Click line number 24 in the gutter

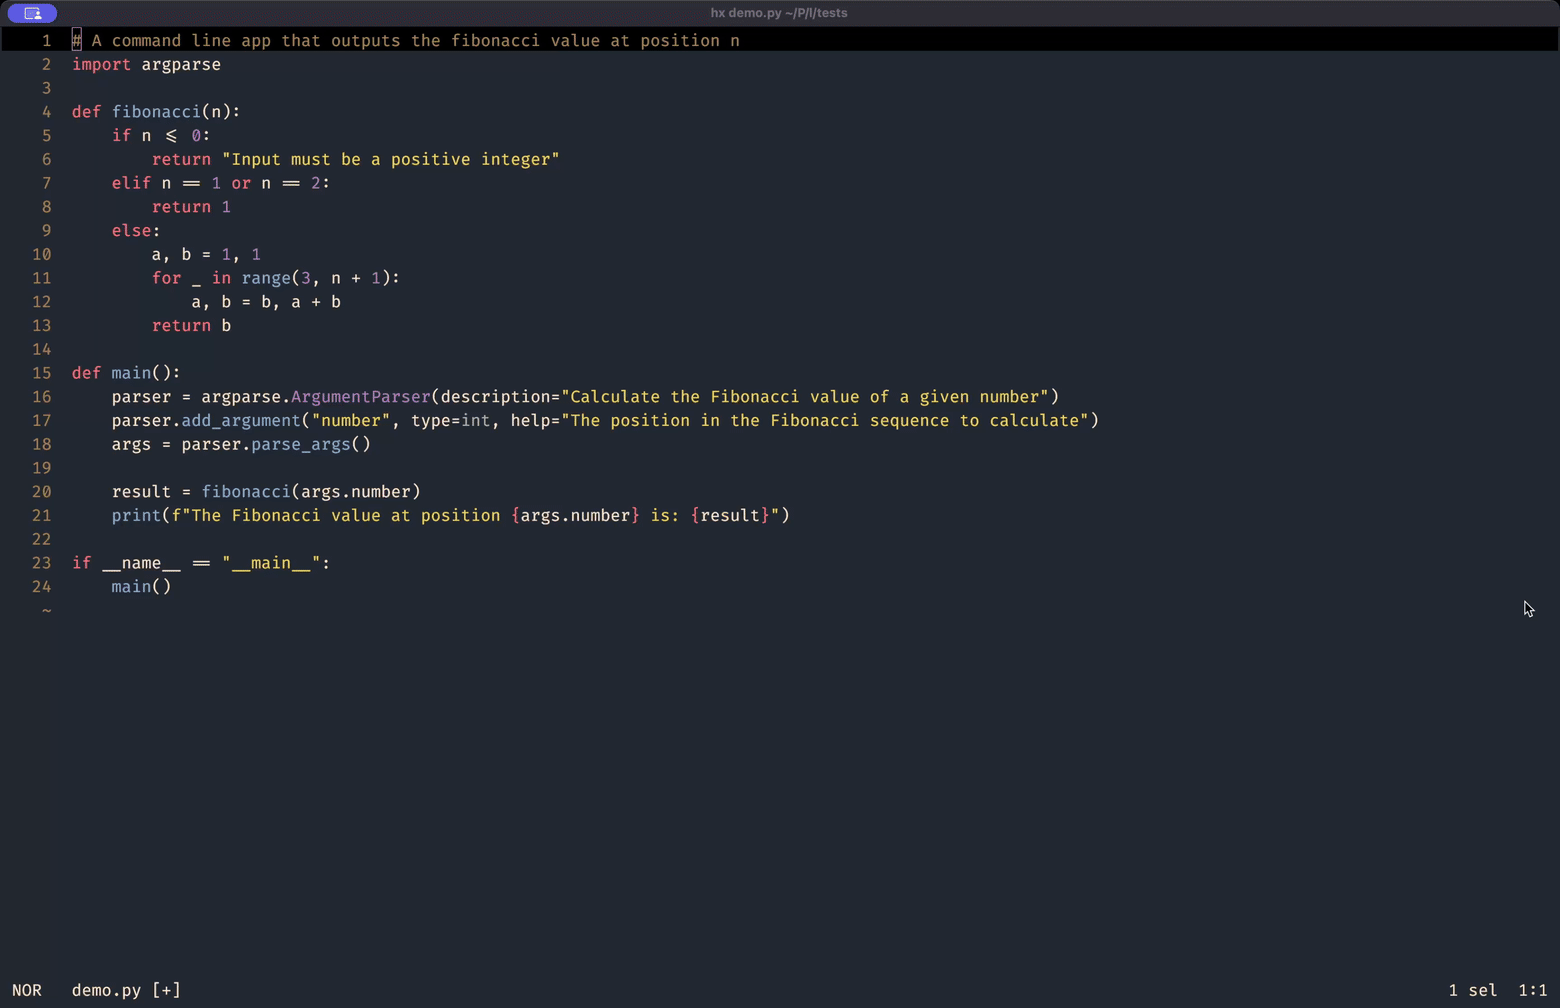[41, 587]
